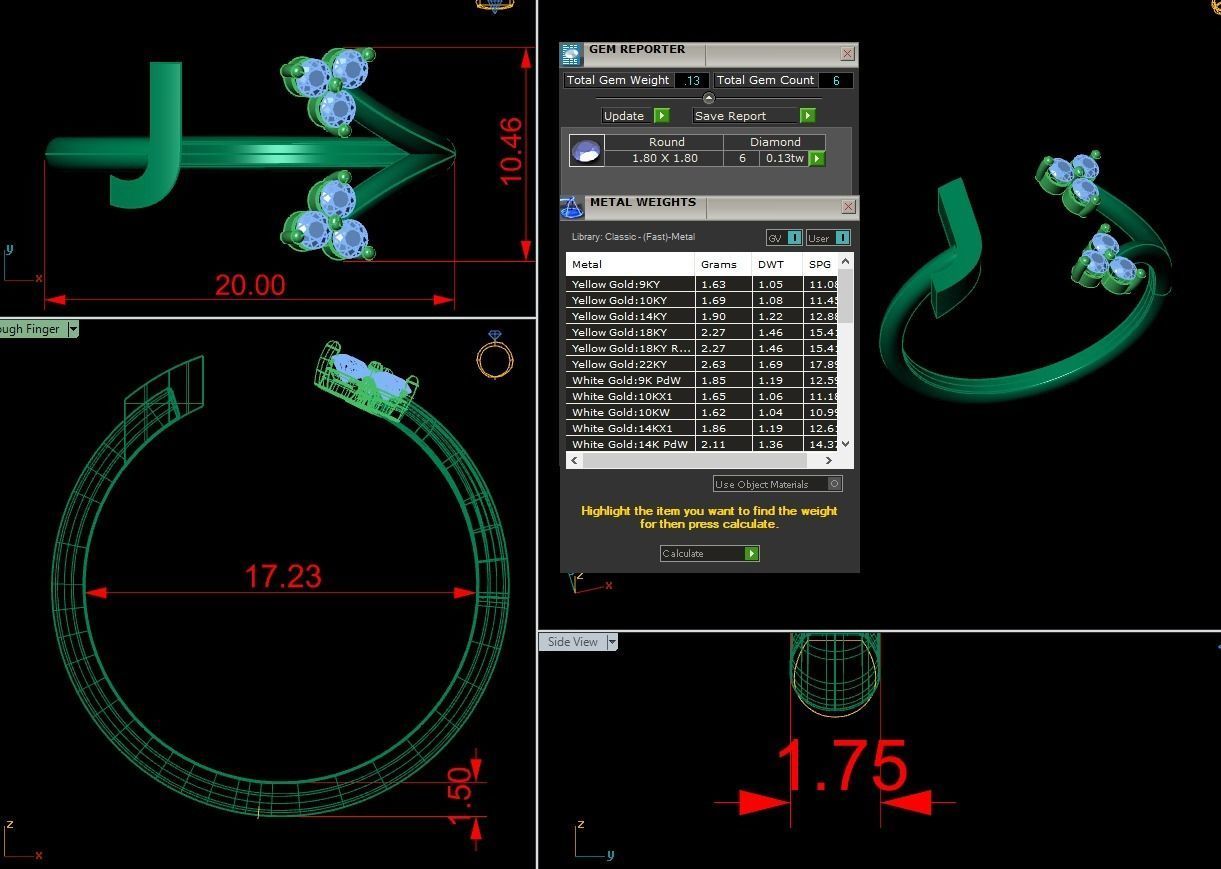
Task: Close the Gem Reporter panel
Action: tap(847, 54)
